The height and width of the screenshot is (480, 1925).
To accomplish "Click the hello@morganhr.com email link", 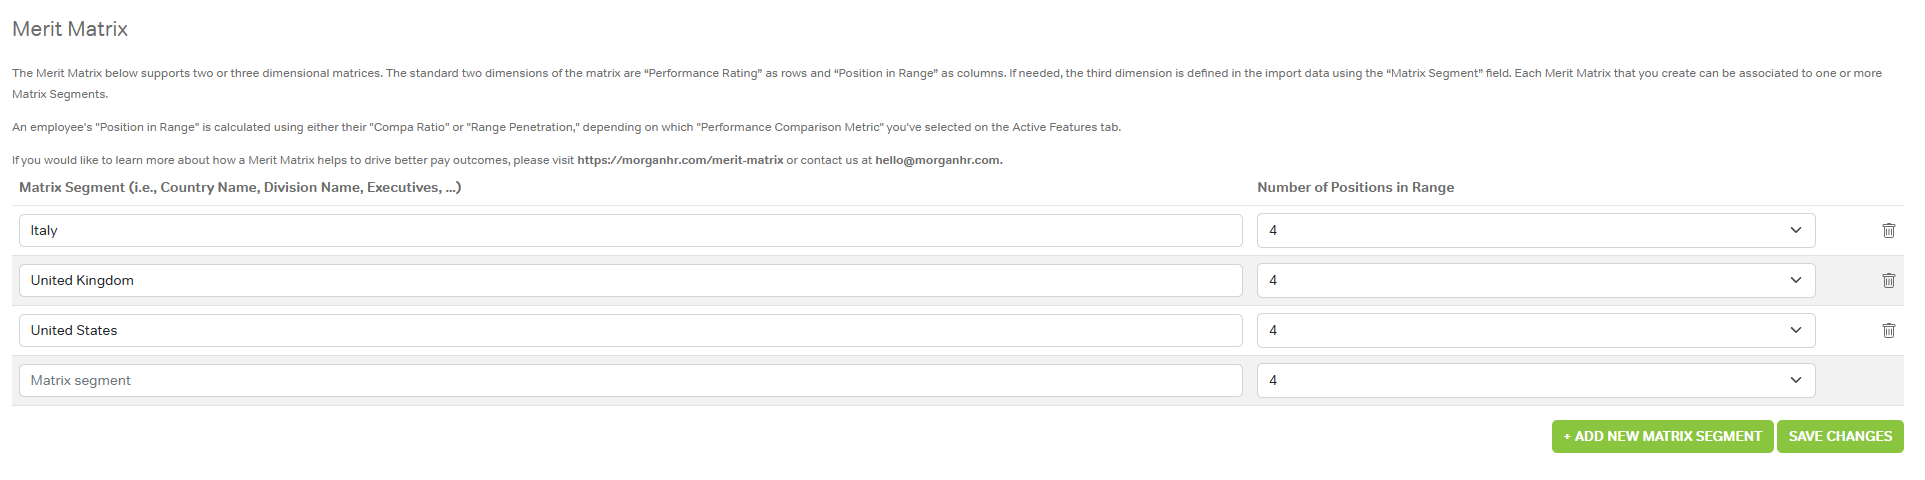I will [938, 160].
